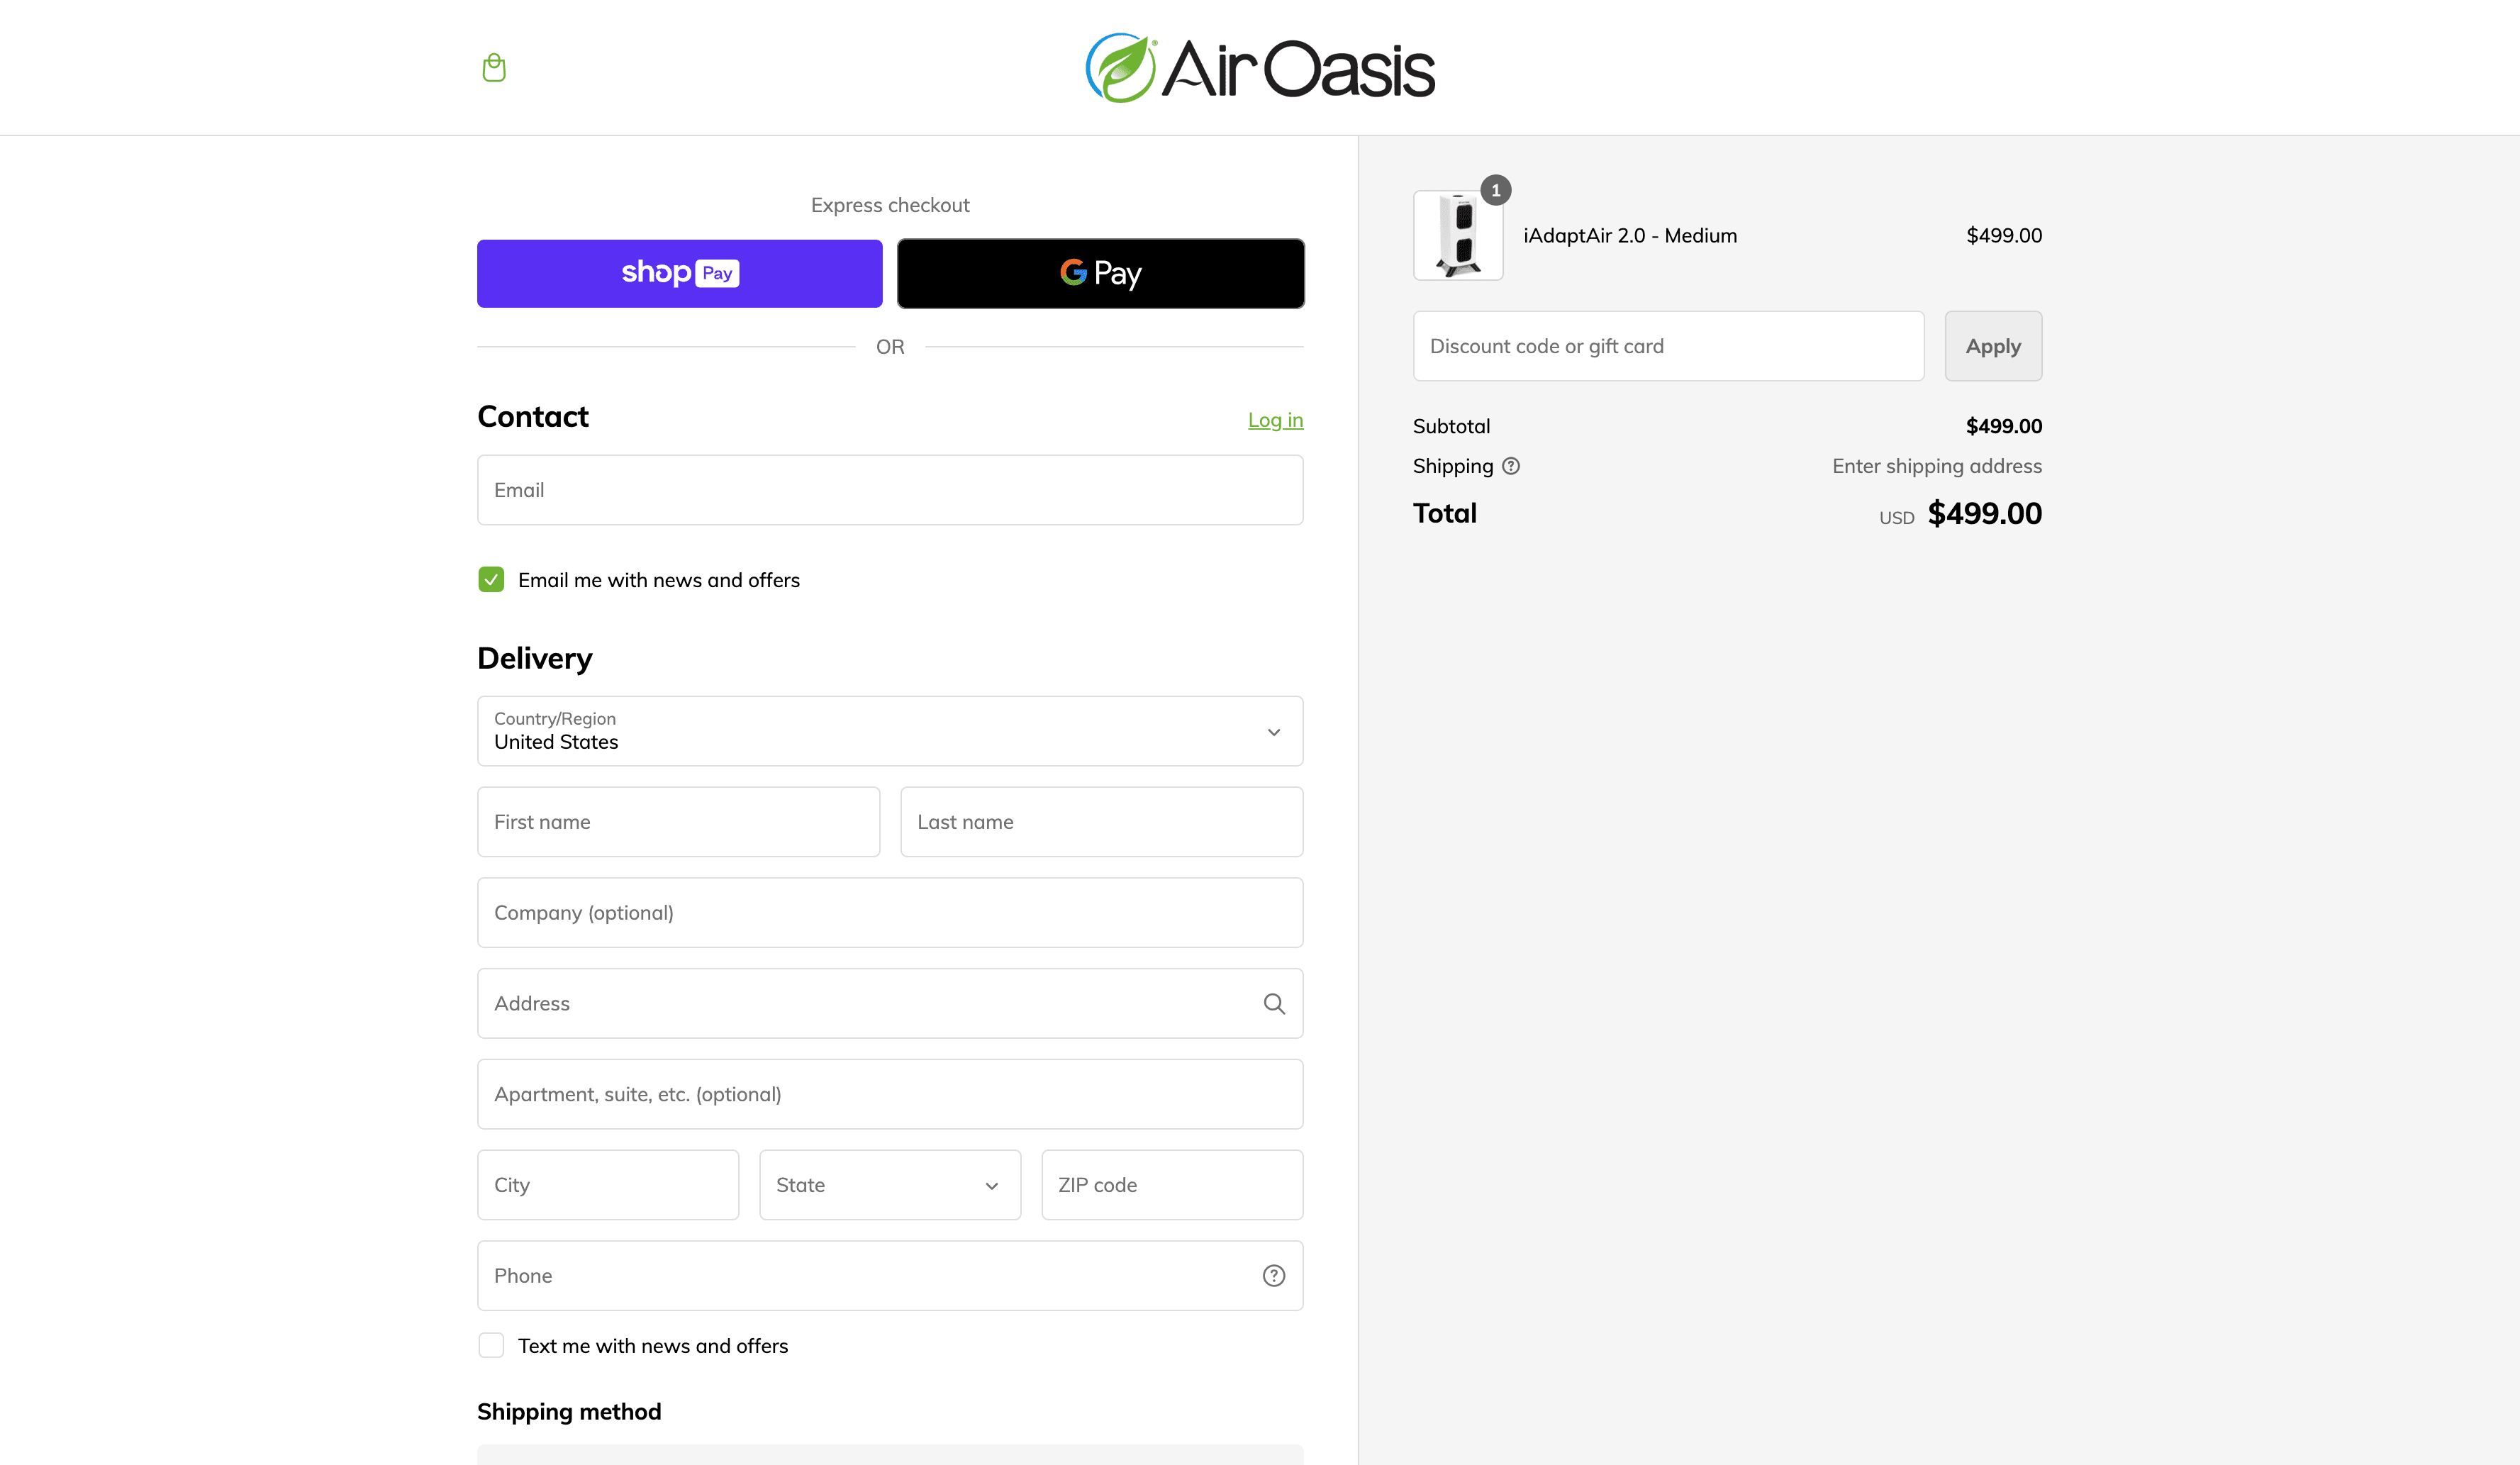Click the Contact heading
The width and height of the screenshot is (2520, 1465).
click(x=533, y=416)
